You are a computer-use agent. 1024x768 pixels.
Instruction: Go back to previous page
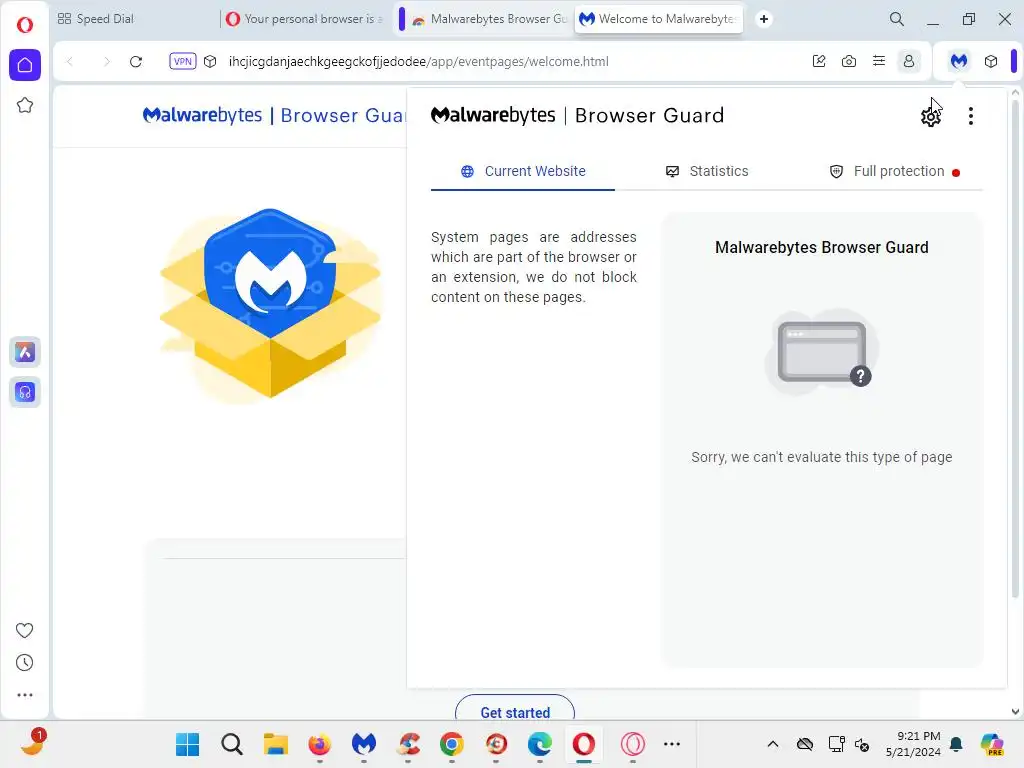coord(70,61)
